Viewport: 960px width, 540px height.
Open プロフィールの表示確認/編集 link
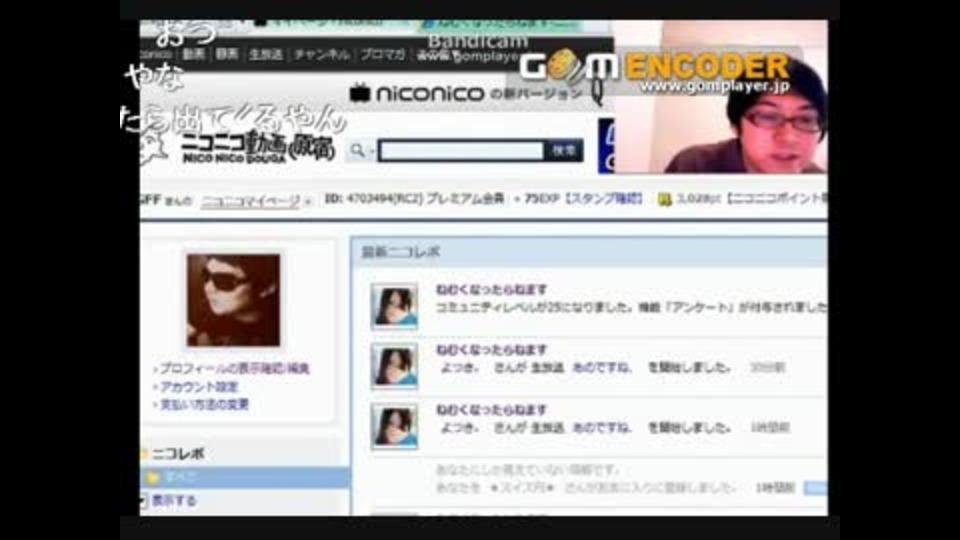(234, 369)
